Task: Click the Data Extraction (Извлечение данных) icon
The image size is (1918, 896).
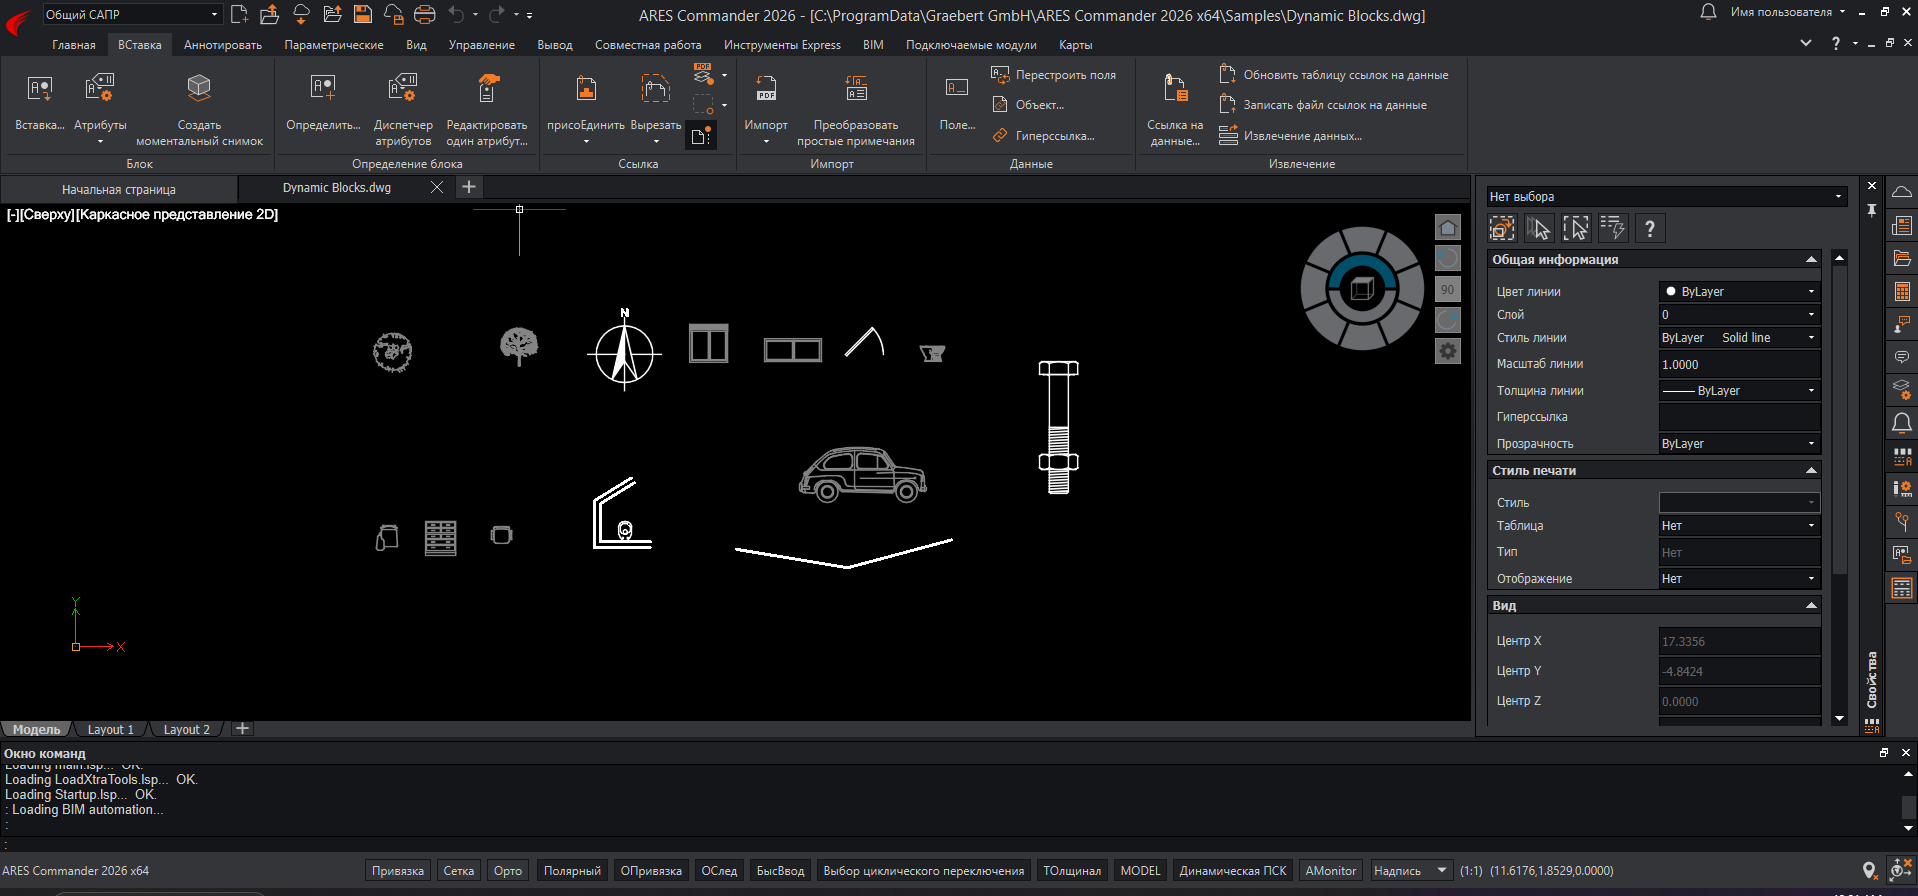Action: tap(1228, 136)
